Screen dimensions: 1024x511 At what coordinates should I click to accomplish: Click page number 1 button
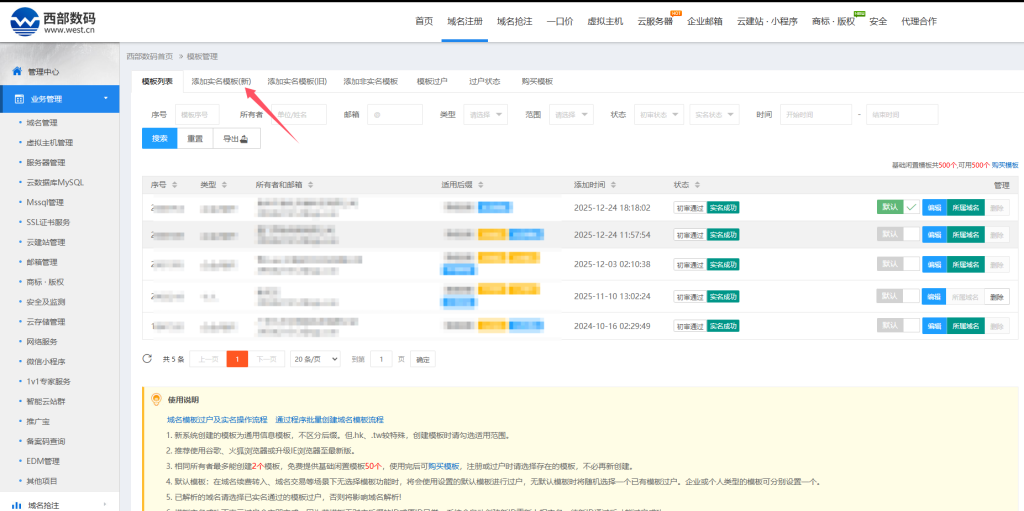click(x=238, y=359)
